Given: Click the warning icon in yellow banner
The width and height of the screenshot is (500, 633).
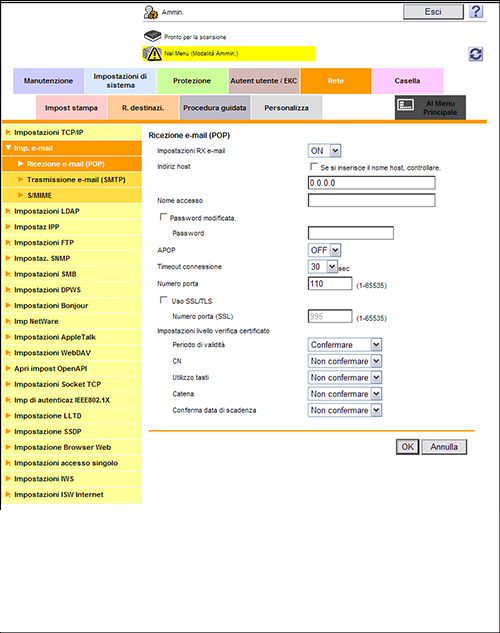Looking at the screenshot, I should [x=153, y=53].
